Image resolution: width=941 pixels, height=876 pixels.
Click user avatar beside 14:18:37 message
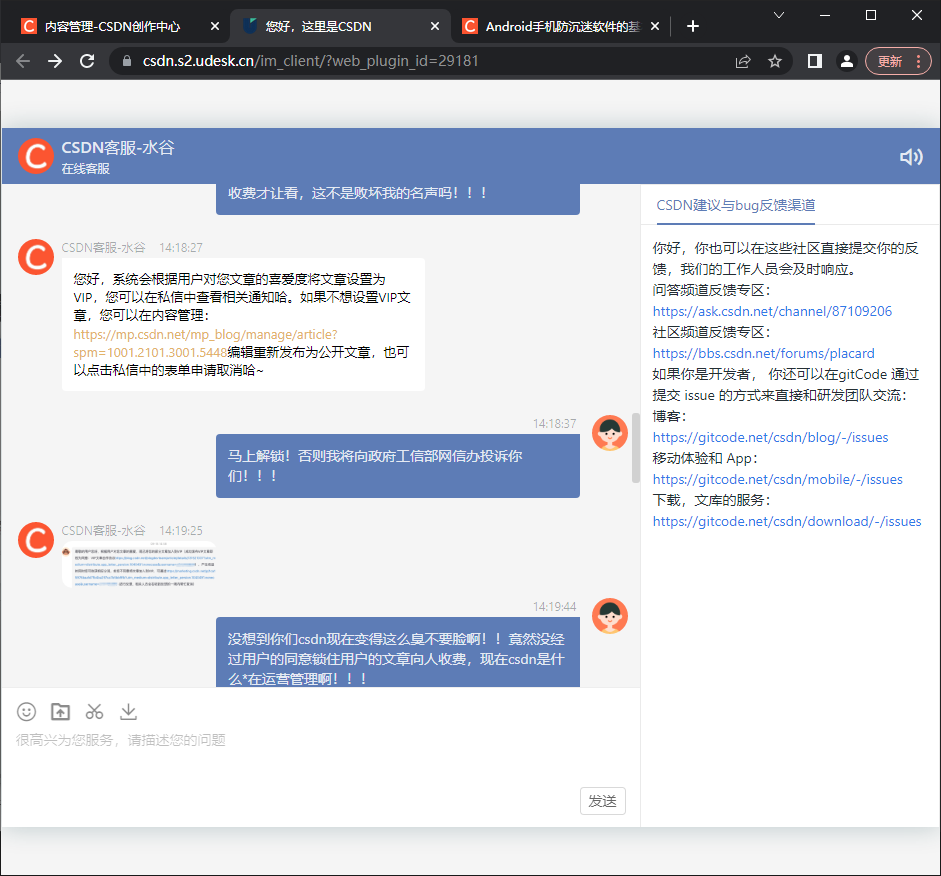pos(610,433)
